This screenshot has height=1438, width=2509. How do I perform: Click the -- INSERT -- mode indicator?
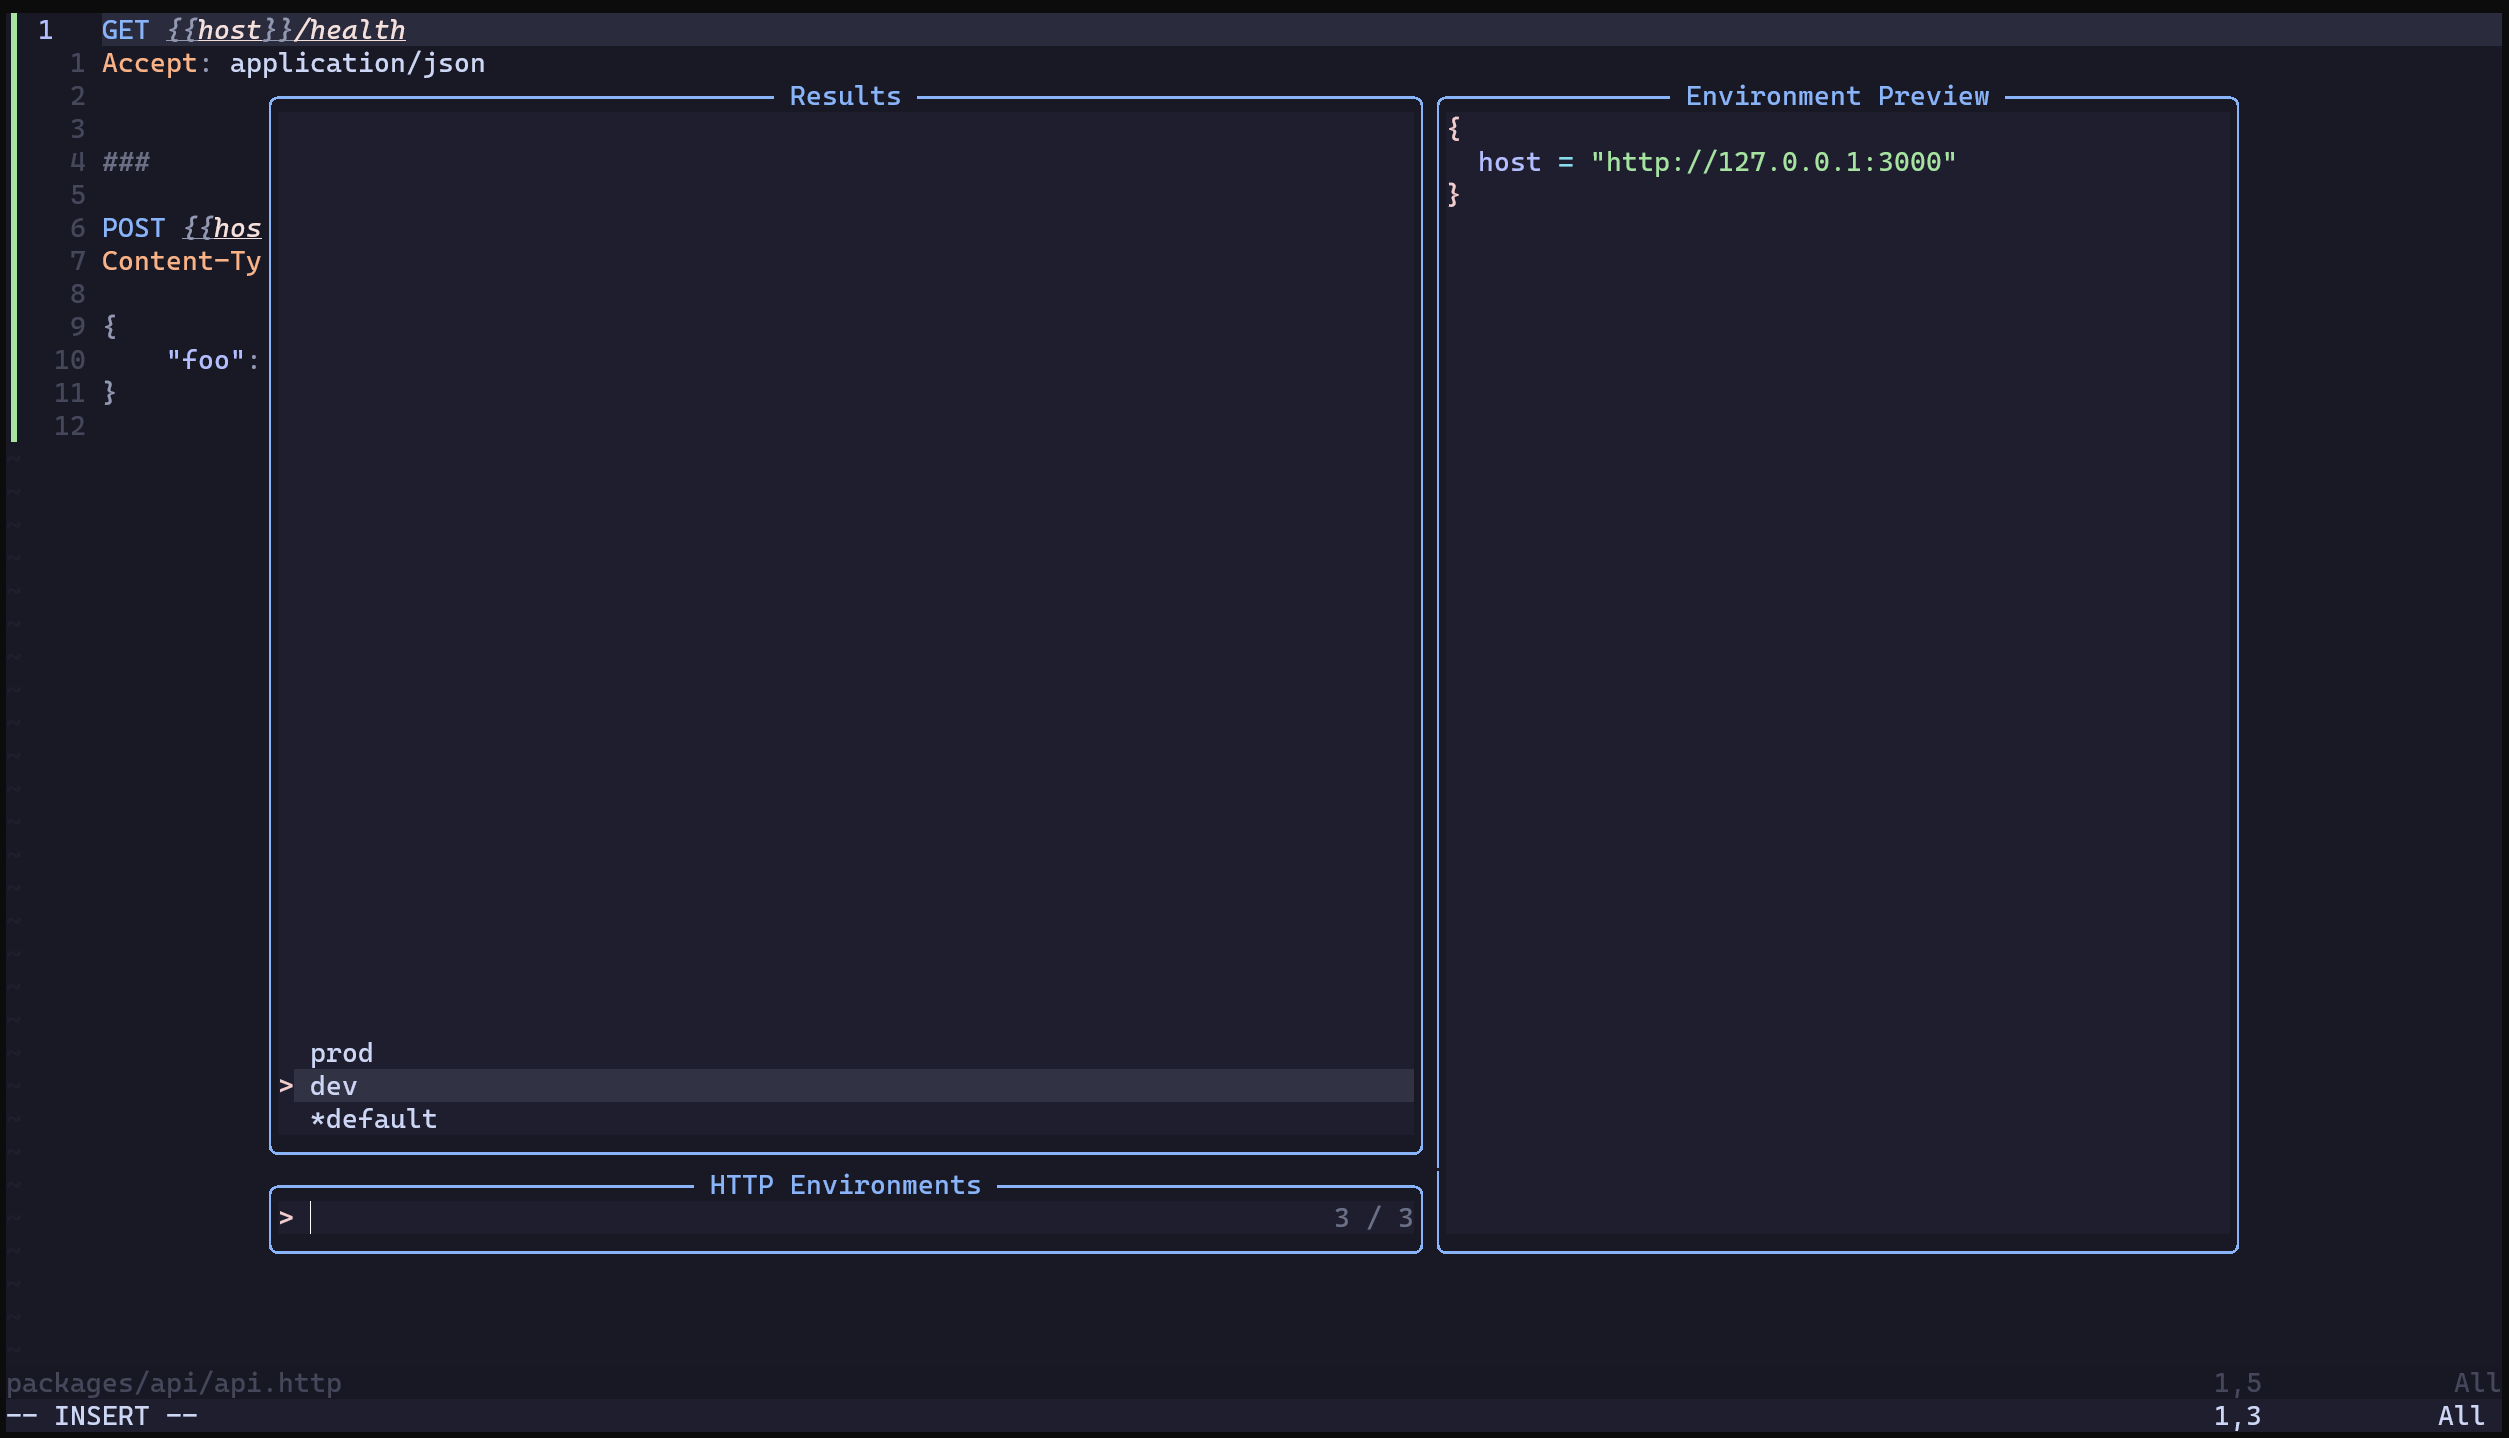pyautogui.click(x=102, y=1416)
